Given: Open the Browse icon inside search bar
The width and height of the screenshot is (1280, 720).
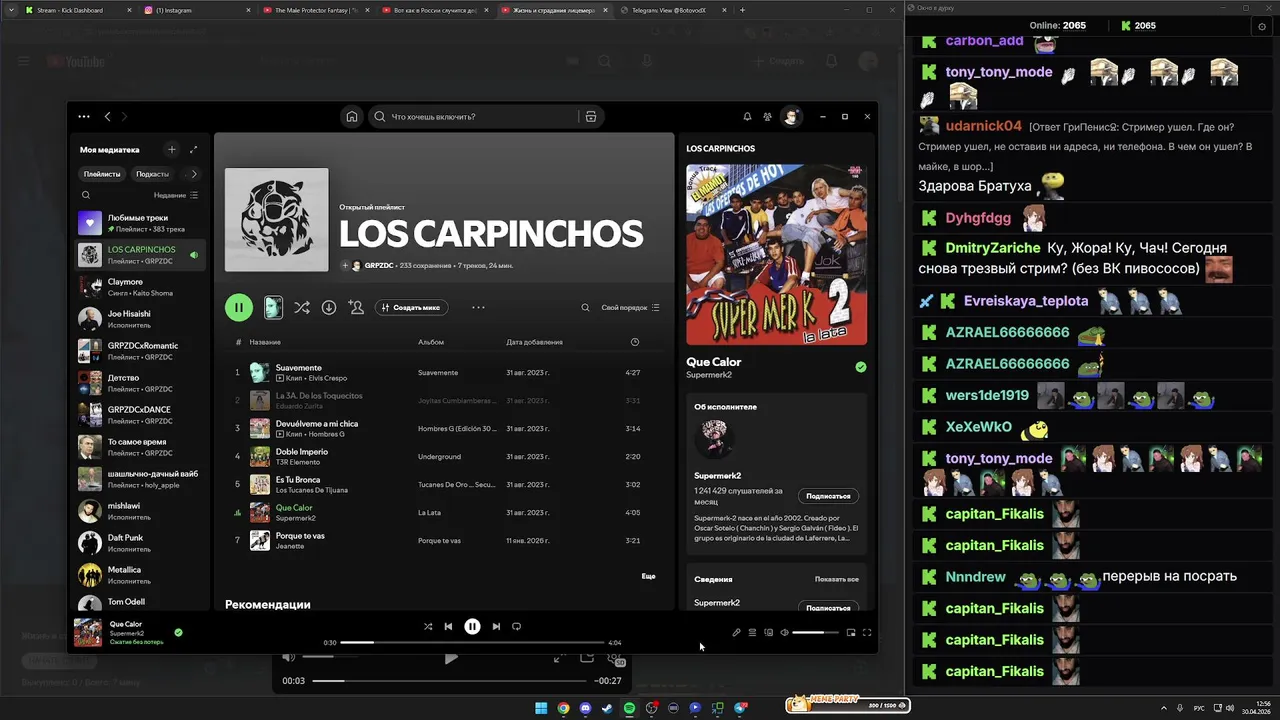Looking at the screenshot, I should pyautogui.click(x=591, y=117).
